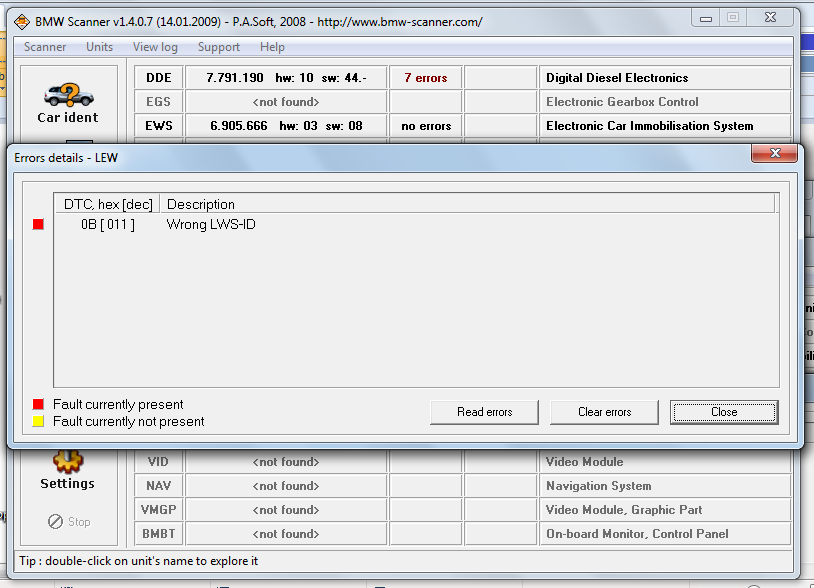Click the VMGP unit name cell
814x588 pixels.
pos(159,510)
